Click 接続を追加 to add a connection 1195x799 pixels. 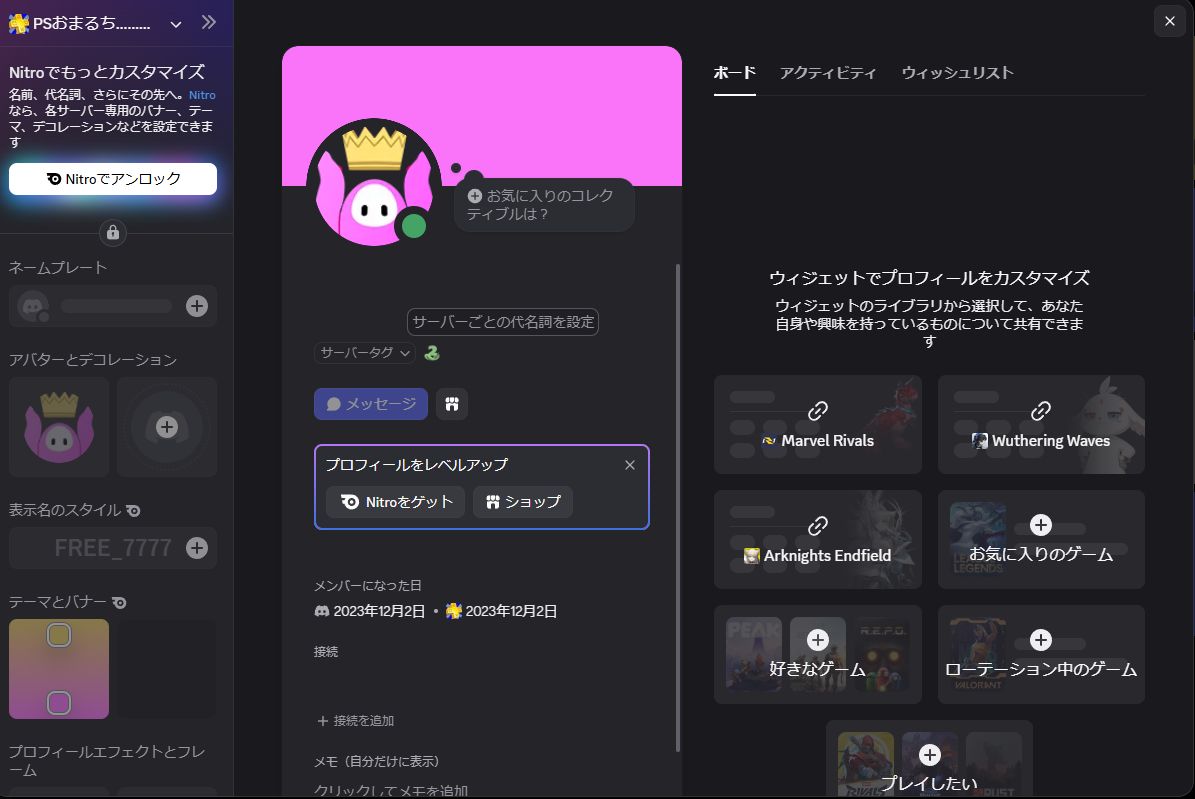pyautogui.click(x=355, y=721)
